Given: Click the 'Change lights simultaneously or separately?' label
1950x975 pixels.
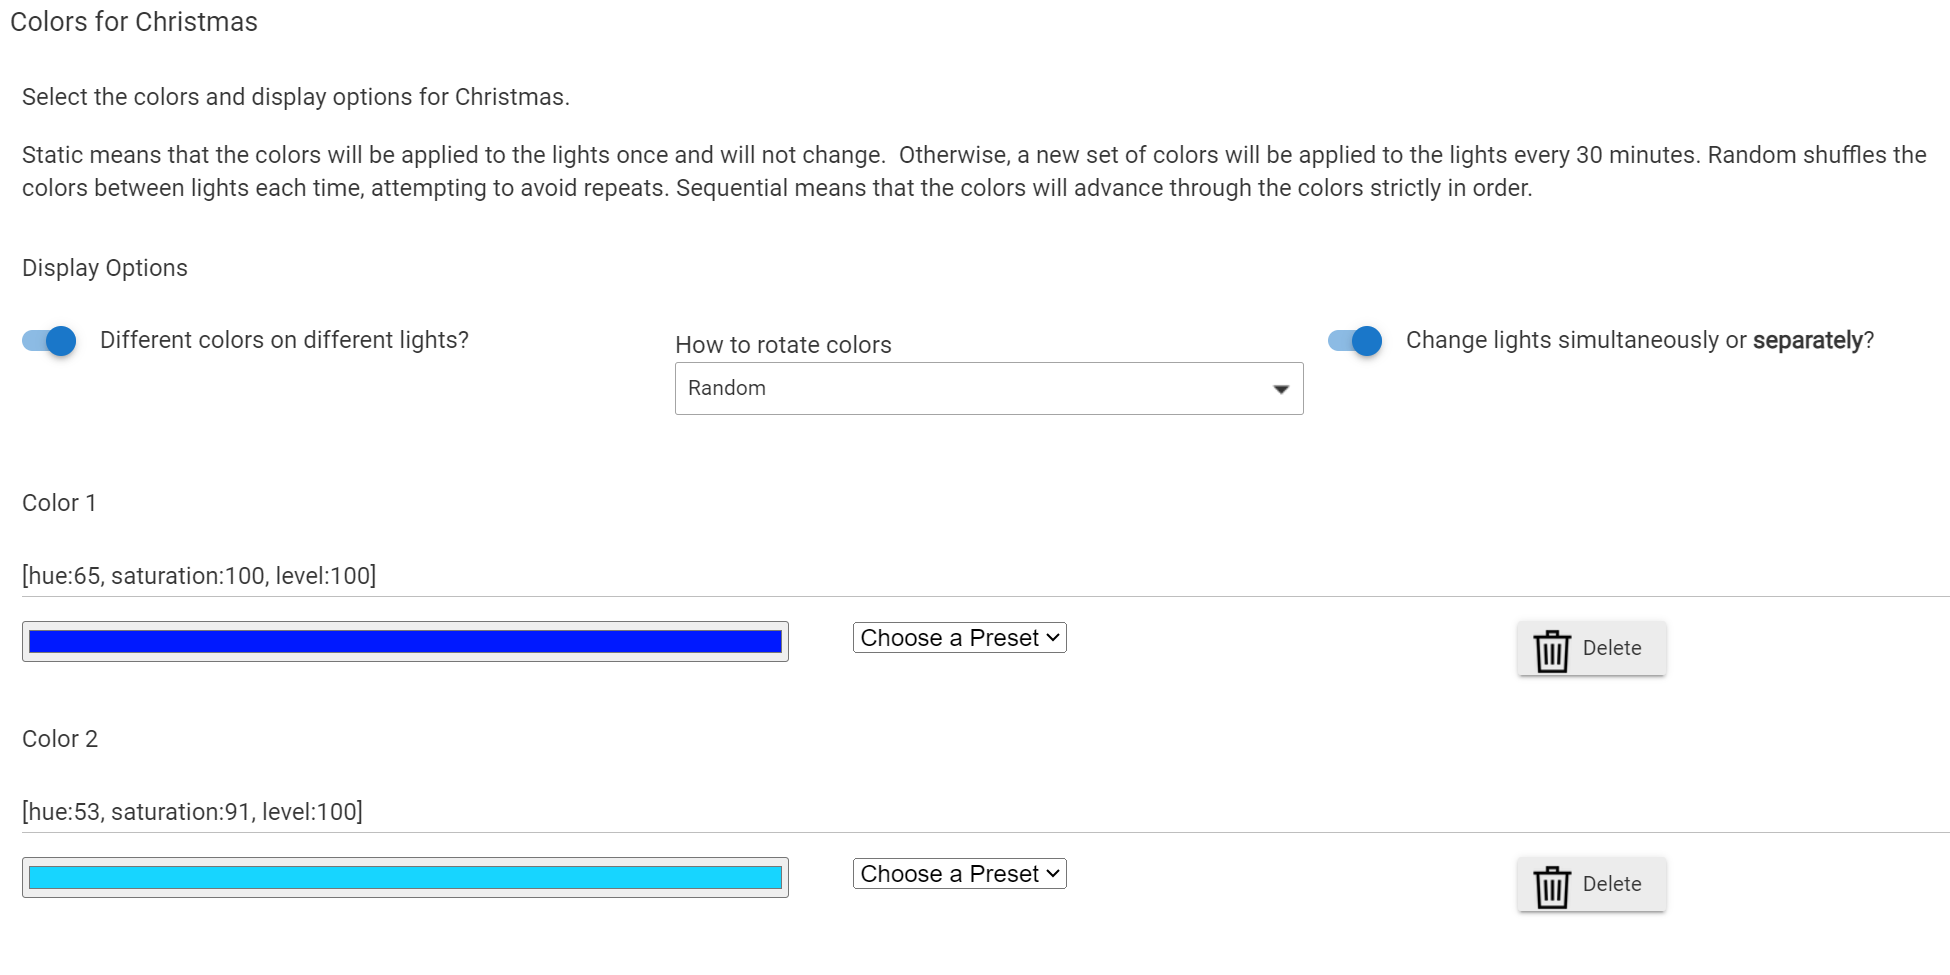Looking at the screenshot, I should (x=1640, y=340).
